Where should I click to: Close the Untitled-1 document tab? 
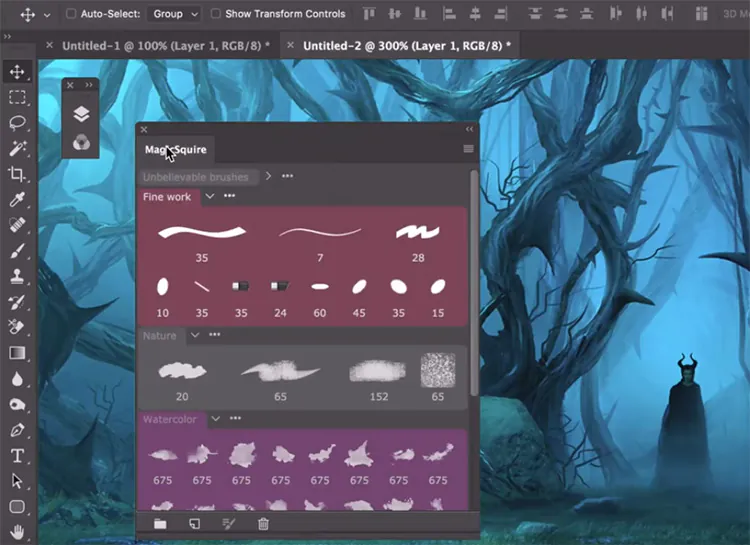49,45
